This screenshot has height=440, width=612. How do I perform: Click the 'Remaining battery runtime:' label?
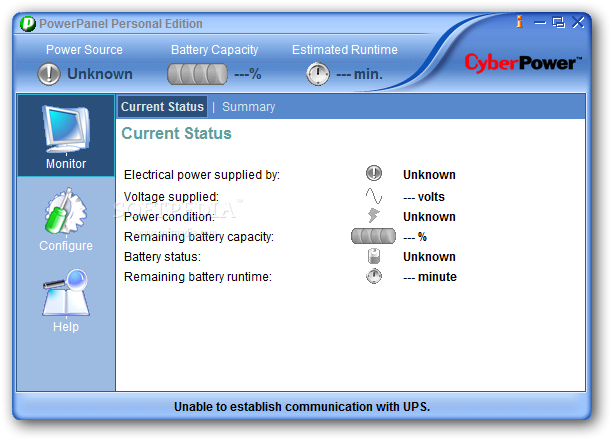(x=198, y=277)
